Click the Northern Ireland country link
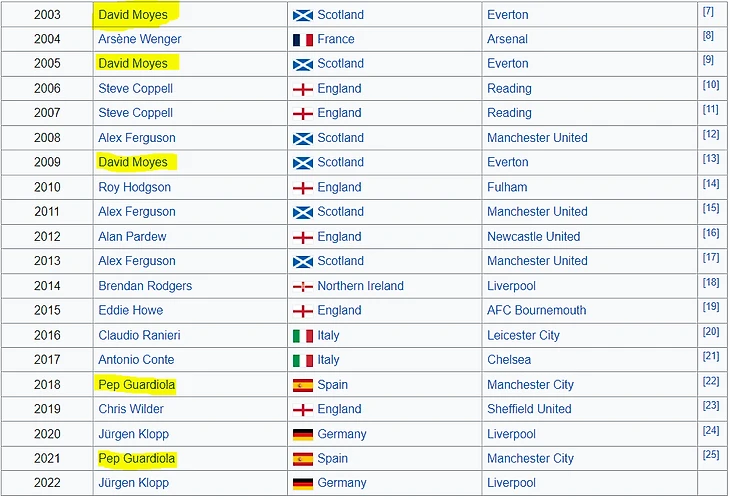 (360, 286)
